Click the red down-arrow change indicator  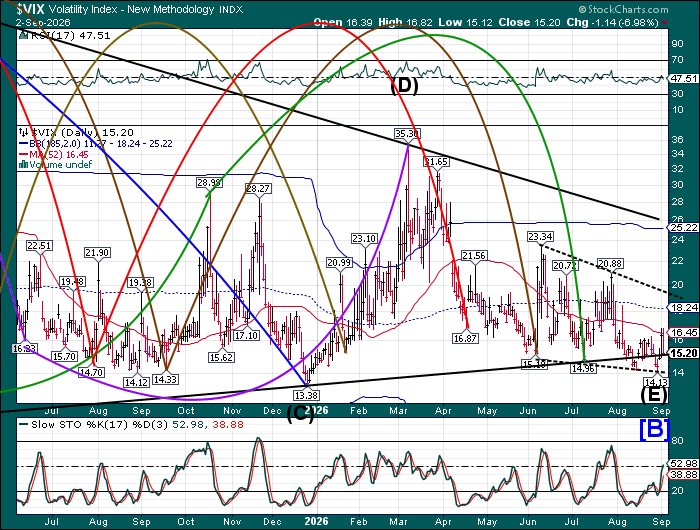(x=665, y=23)
